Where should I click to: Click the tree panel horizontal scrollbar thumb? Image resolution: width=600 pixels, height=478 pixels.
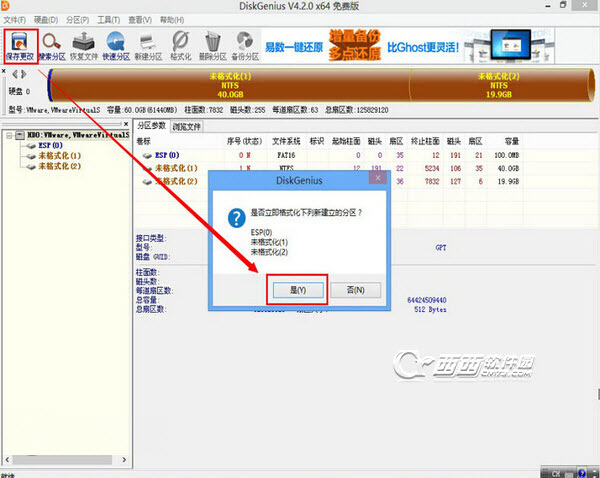tap(62, 460)
